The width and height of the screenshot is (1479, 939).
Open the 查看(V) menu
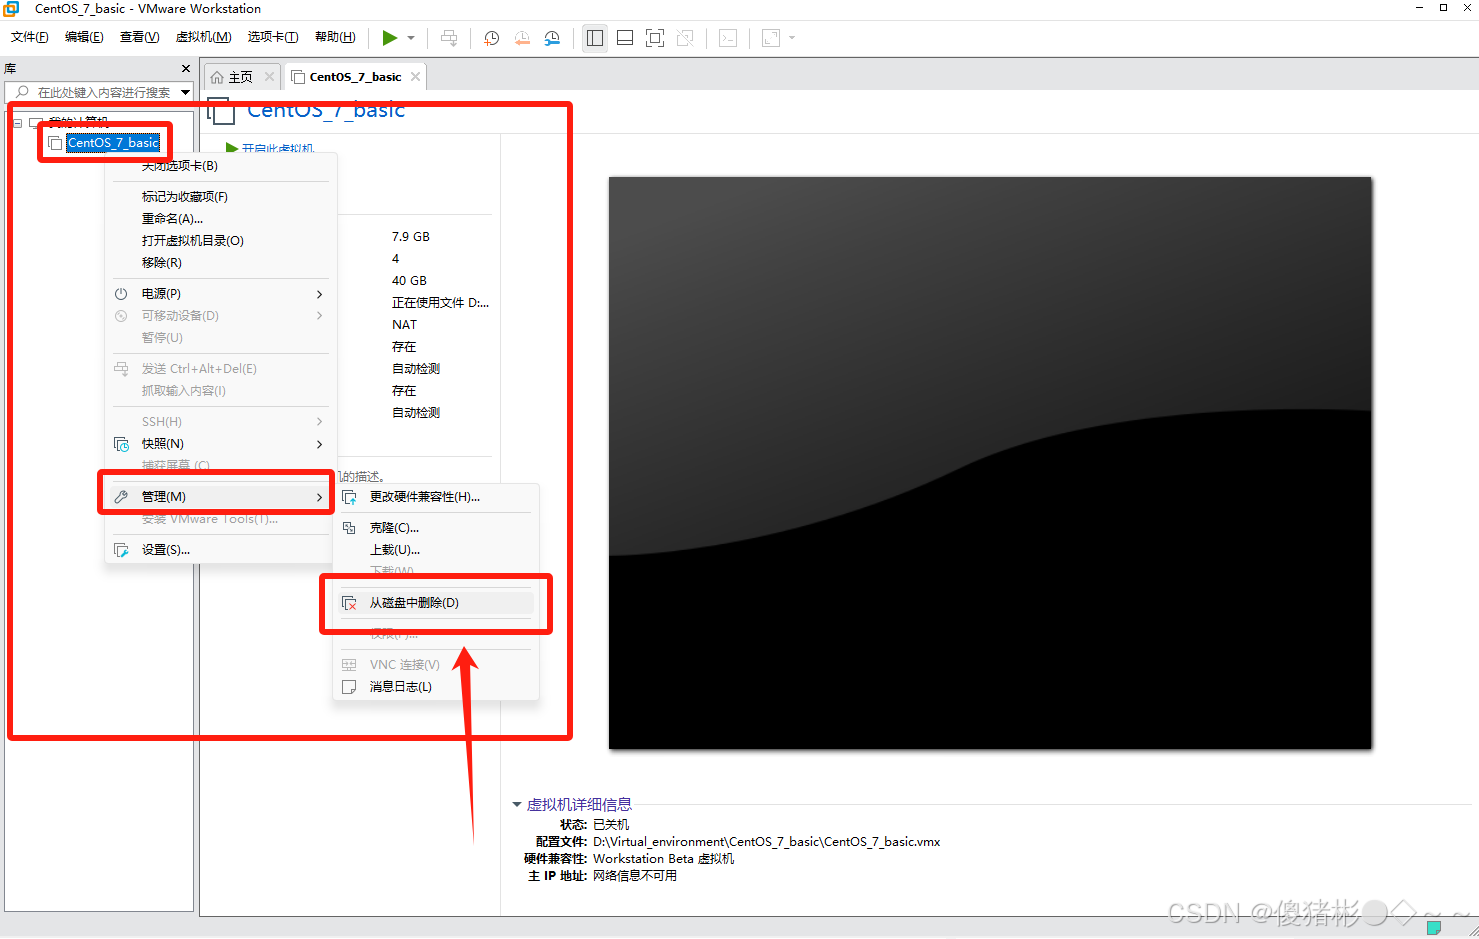(x=139, y=37)
